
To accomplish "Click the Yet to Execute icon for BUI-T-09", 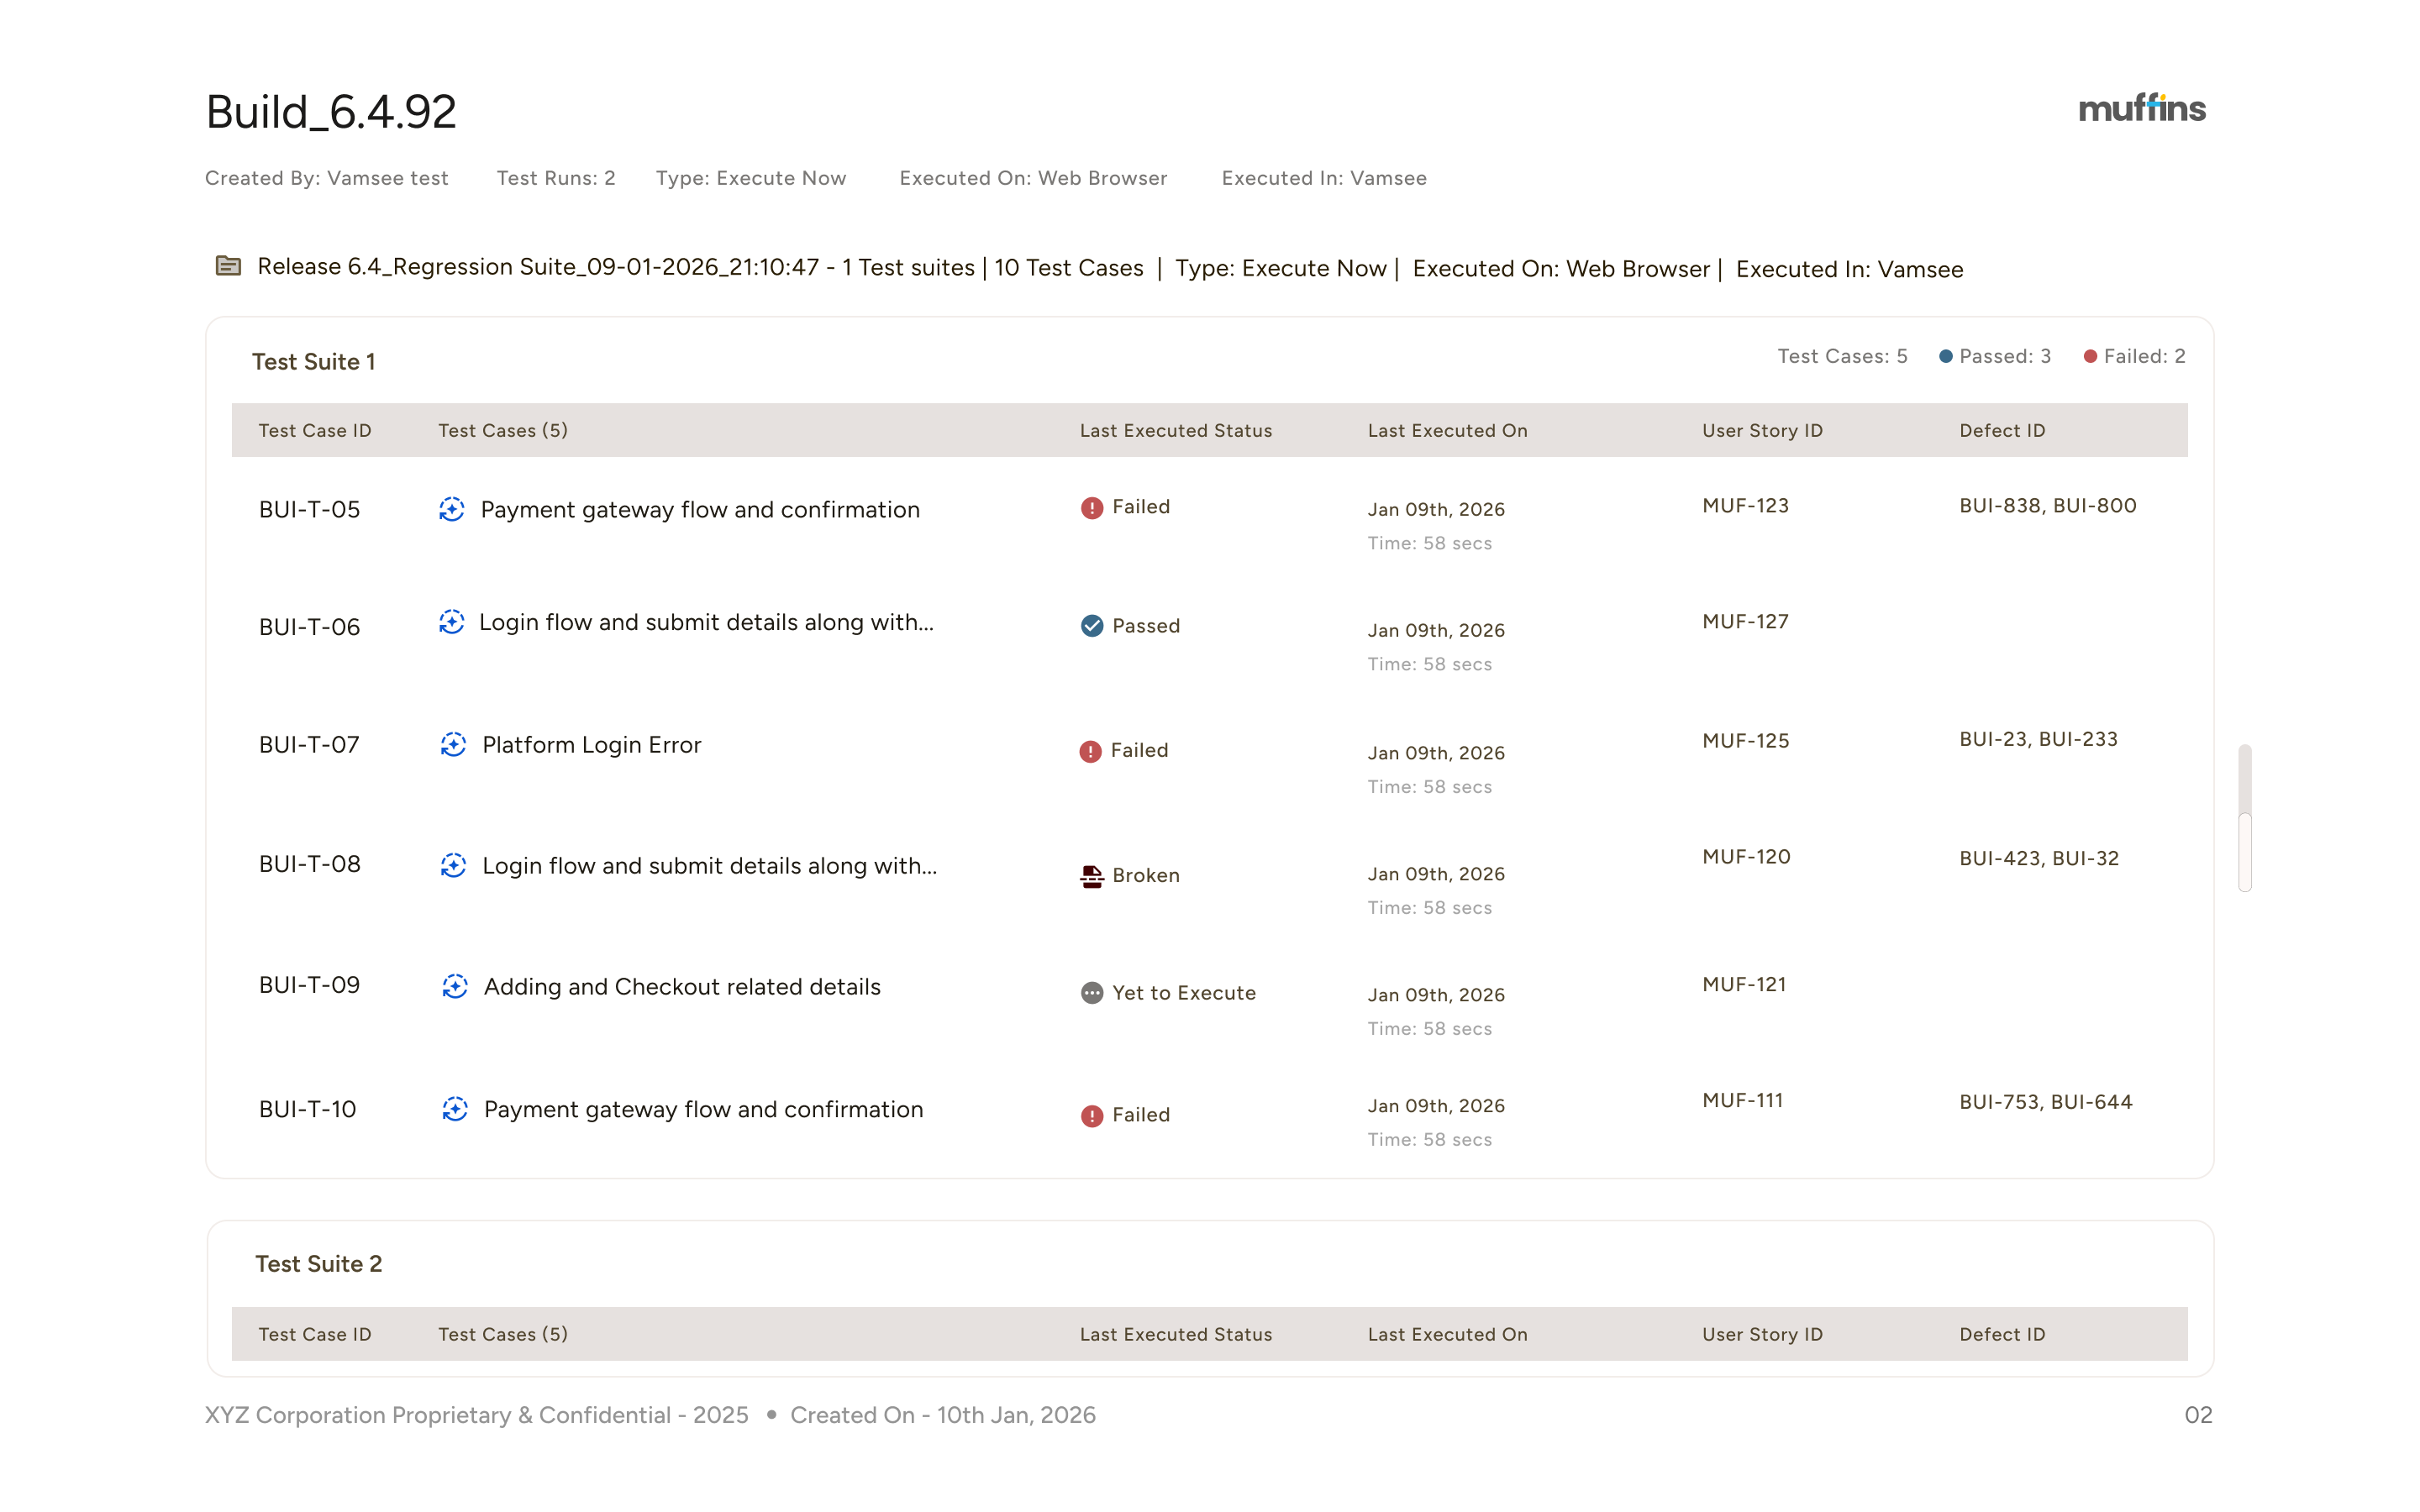I will tap(1092, 993).
